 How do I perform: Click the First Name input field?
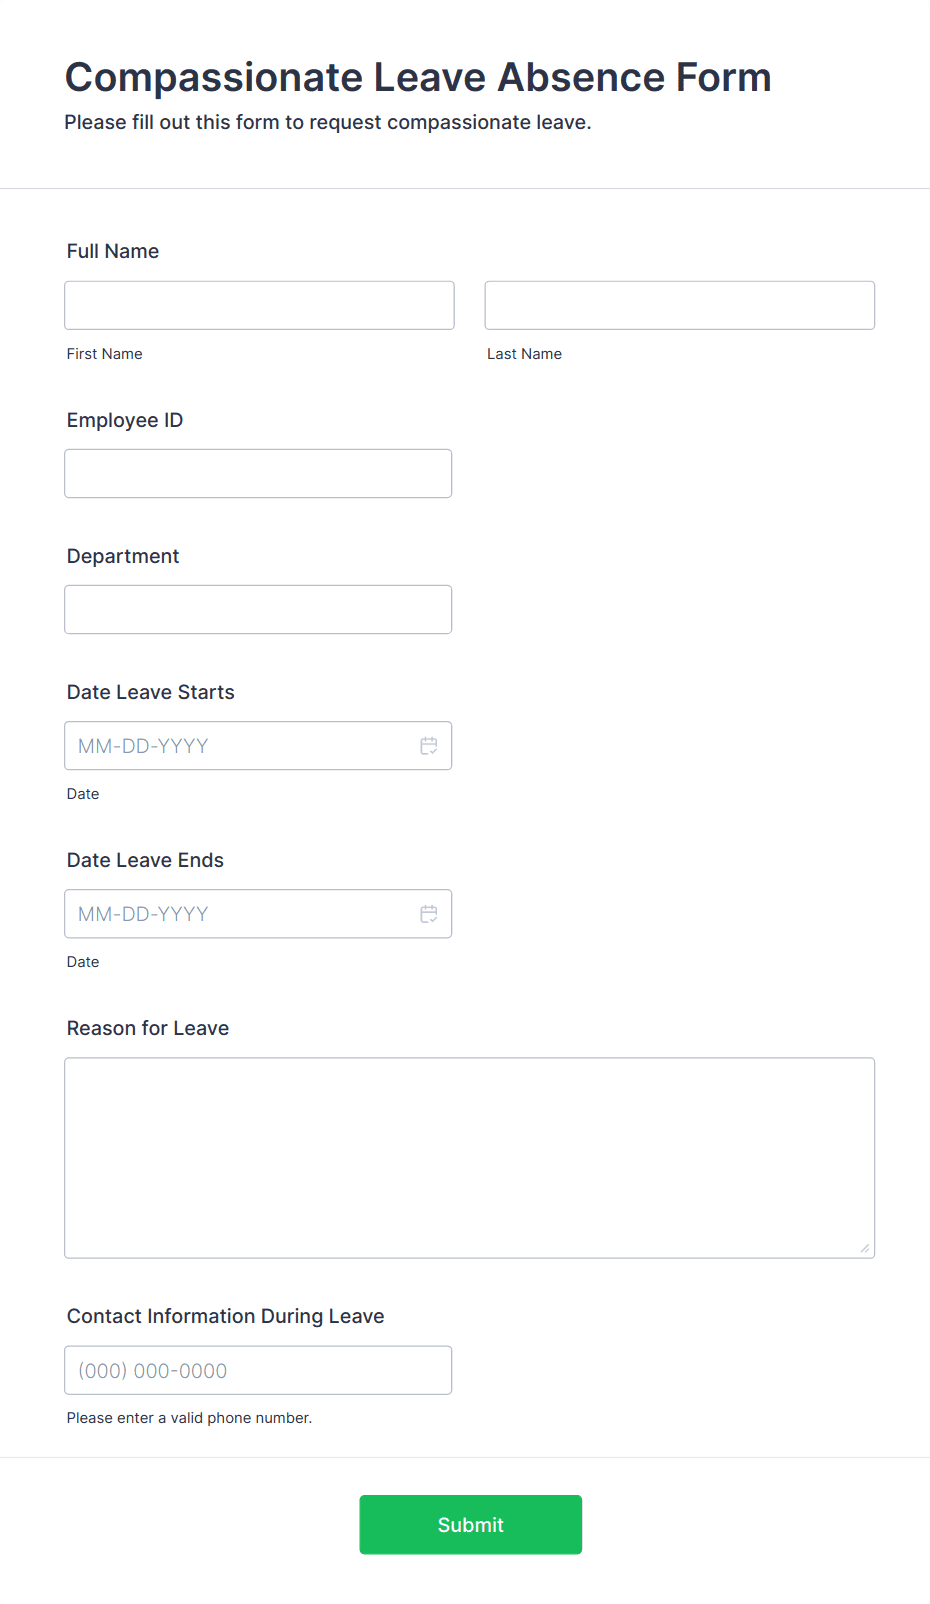[258, 305]
